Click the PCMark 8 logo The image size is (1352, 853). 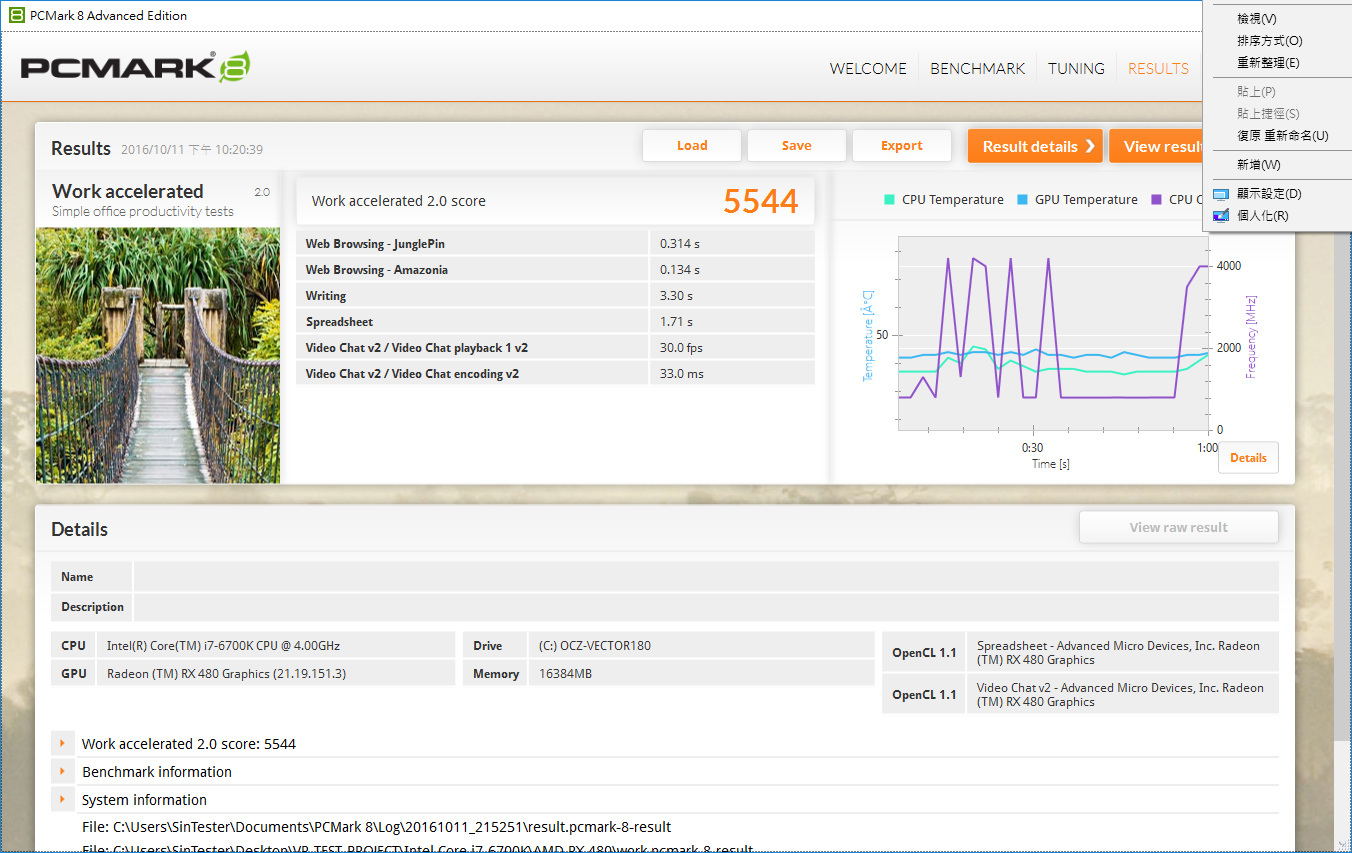click(135, 67)
